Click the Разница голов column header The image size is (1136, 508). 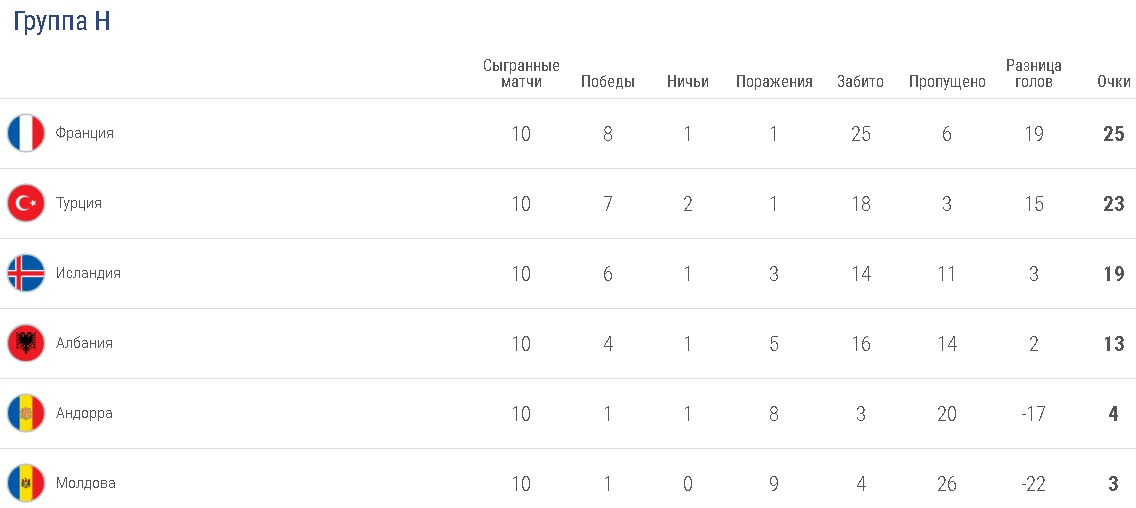1034,73
